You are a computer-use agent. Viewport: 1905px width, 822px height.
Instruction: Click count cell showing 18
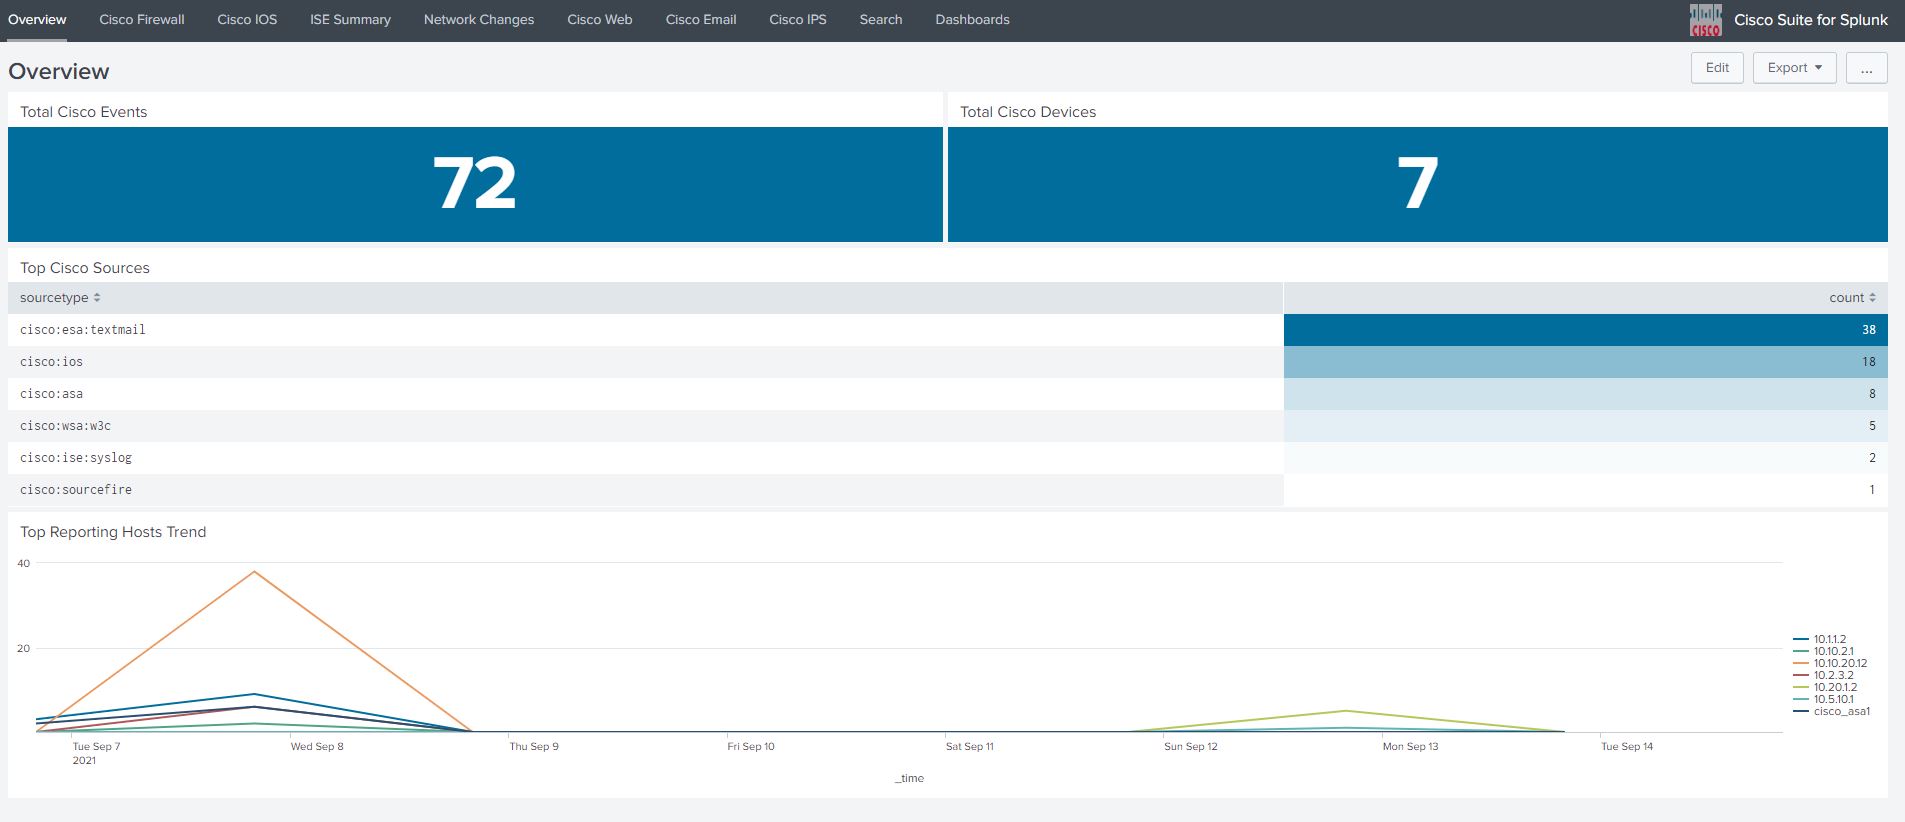pos(1586,362)
